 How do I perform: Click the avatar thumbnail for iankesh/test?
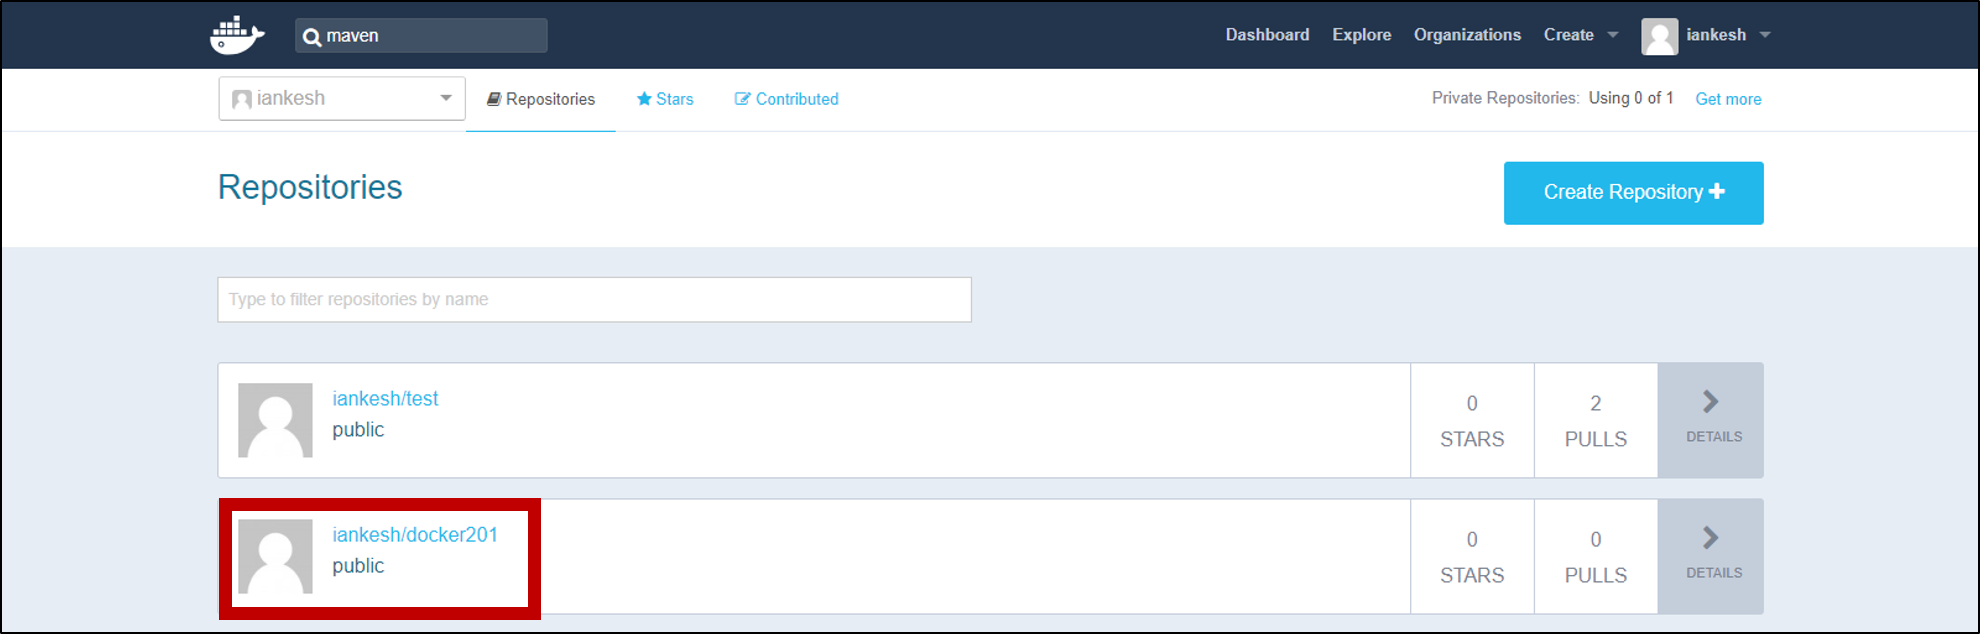pos(275,420)
